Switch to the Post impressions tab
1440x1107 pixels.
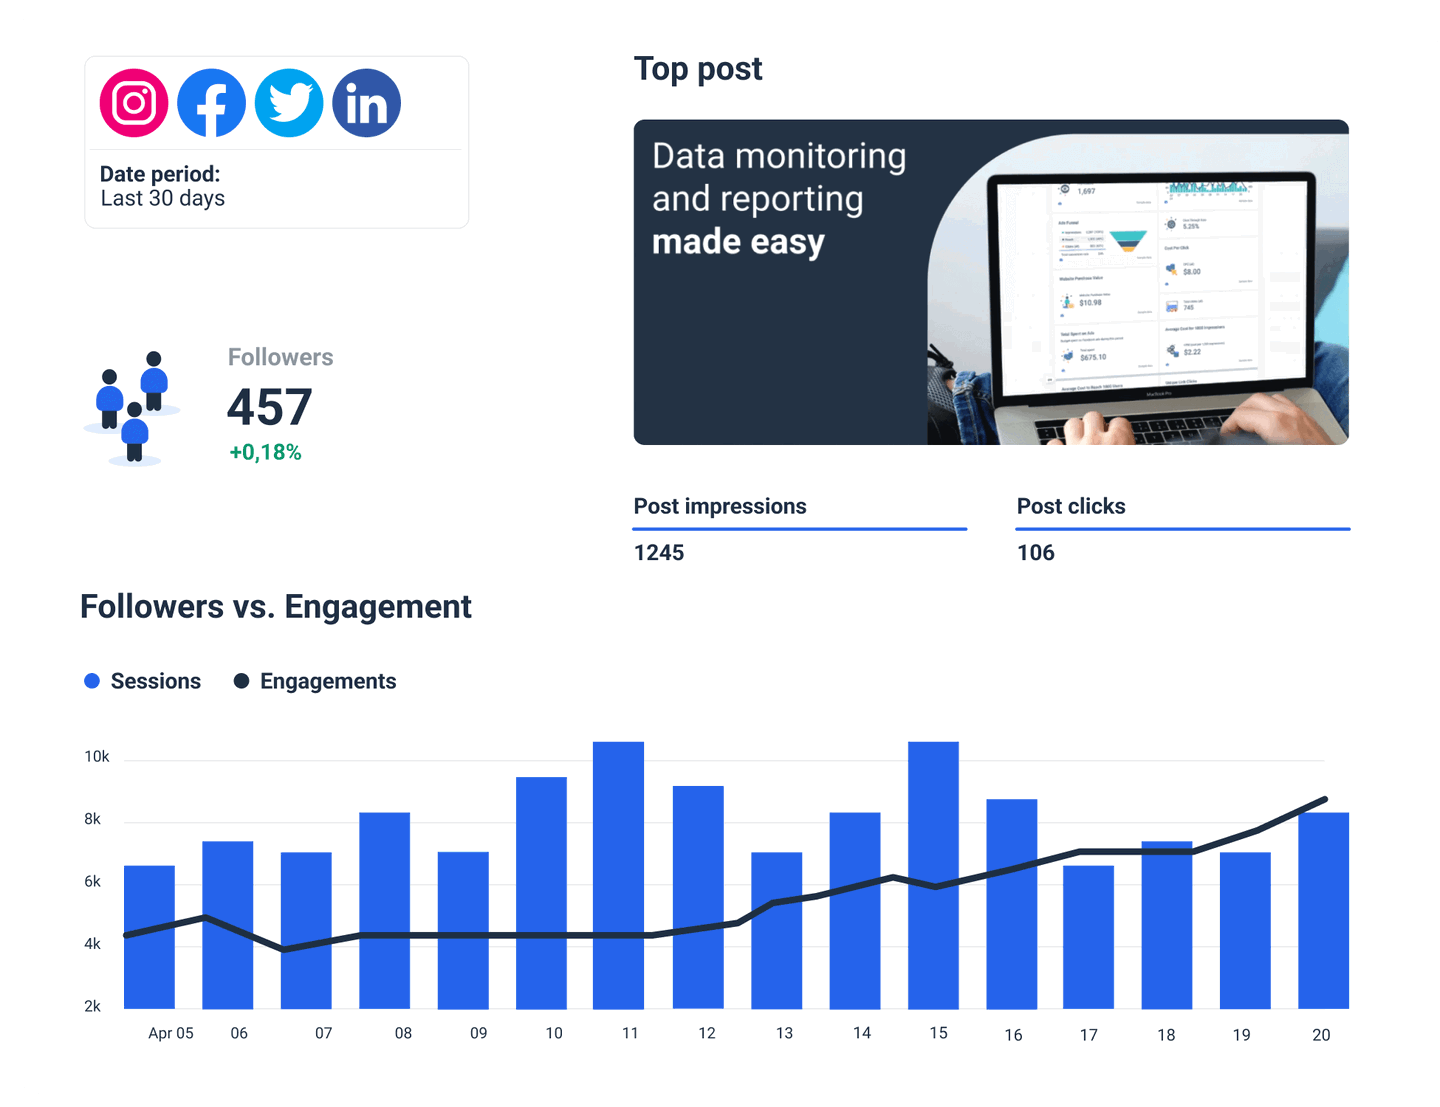coord(720,506)
